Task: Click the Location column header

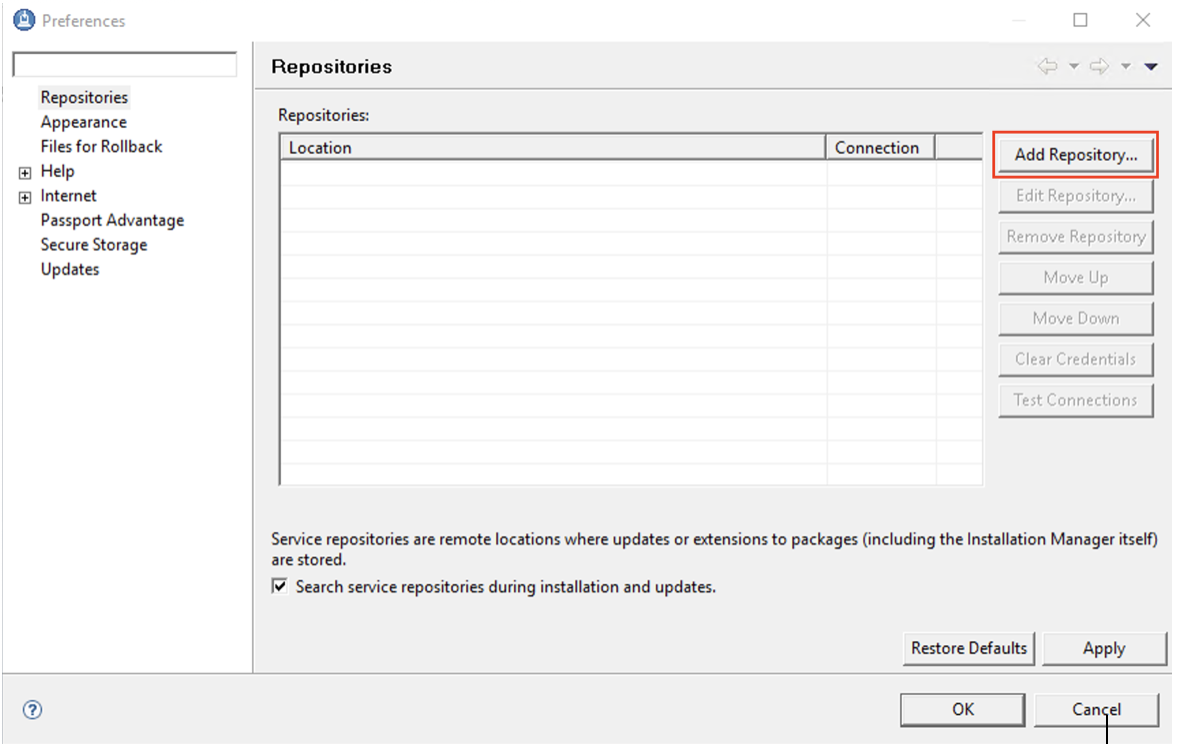Action: click(553, 148)
